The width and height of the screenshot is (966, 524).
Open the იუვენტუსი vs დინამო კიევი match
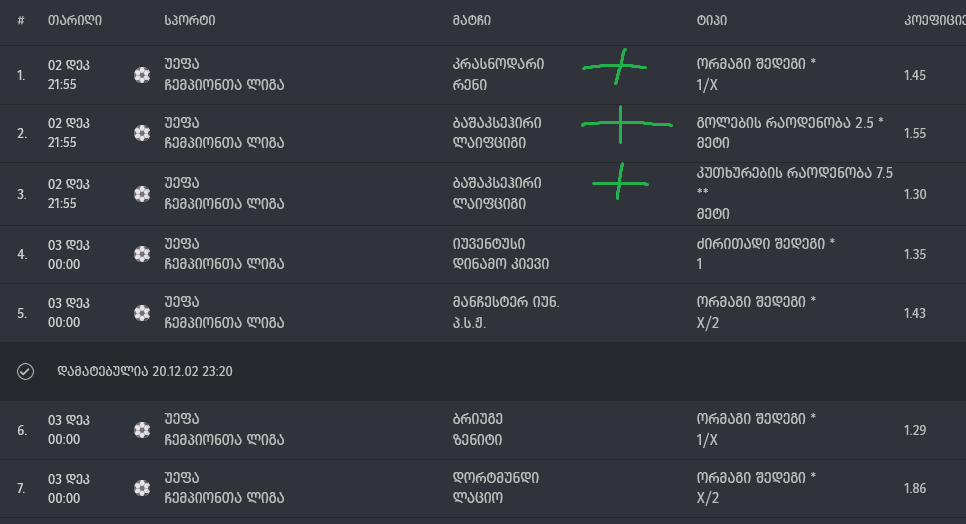click(501, 254)
